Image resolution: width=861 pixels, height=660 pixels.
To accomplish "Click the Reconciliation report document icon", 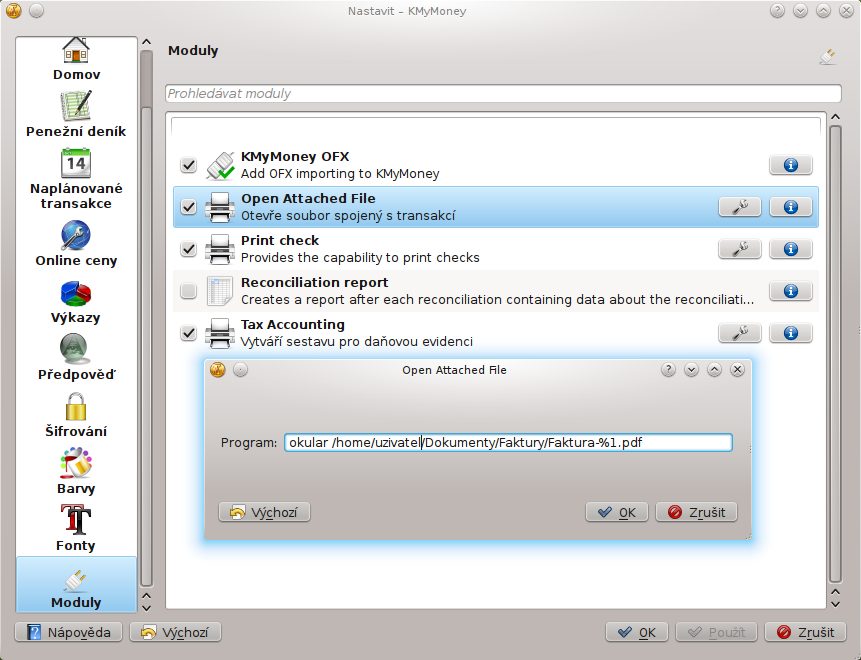I will click(220, 291).
